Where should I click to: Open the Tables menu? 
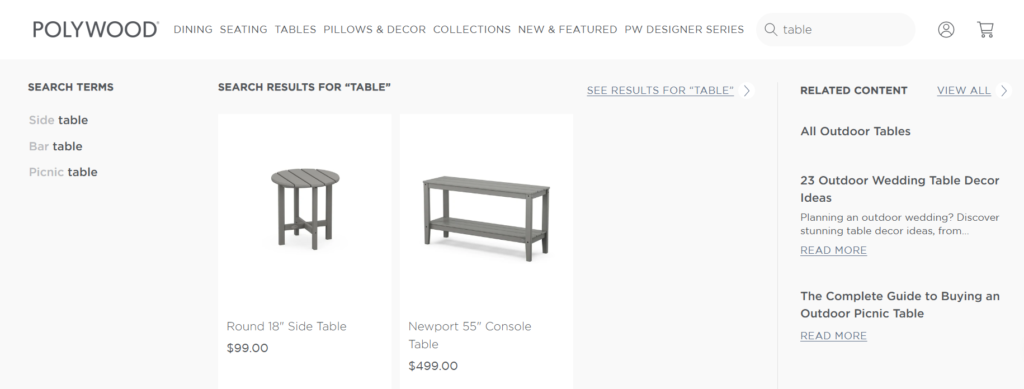[x=295, y=29]
